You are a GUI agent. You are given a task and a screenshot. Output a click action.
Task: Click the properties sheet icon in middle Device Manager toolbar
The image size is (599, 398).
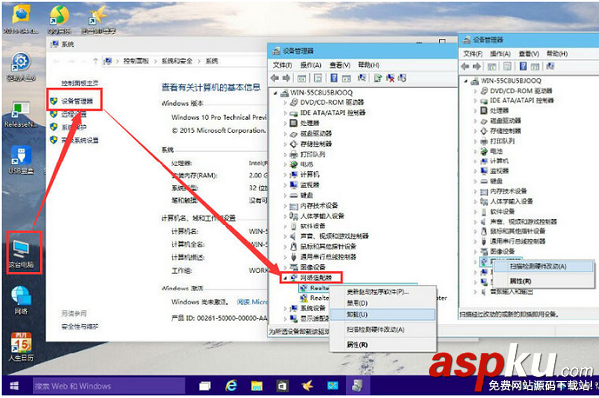[x=318, y=78]
